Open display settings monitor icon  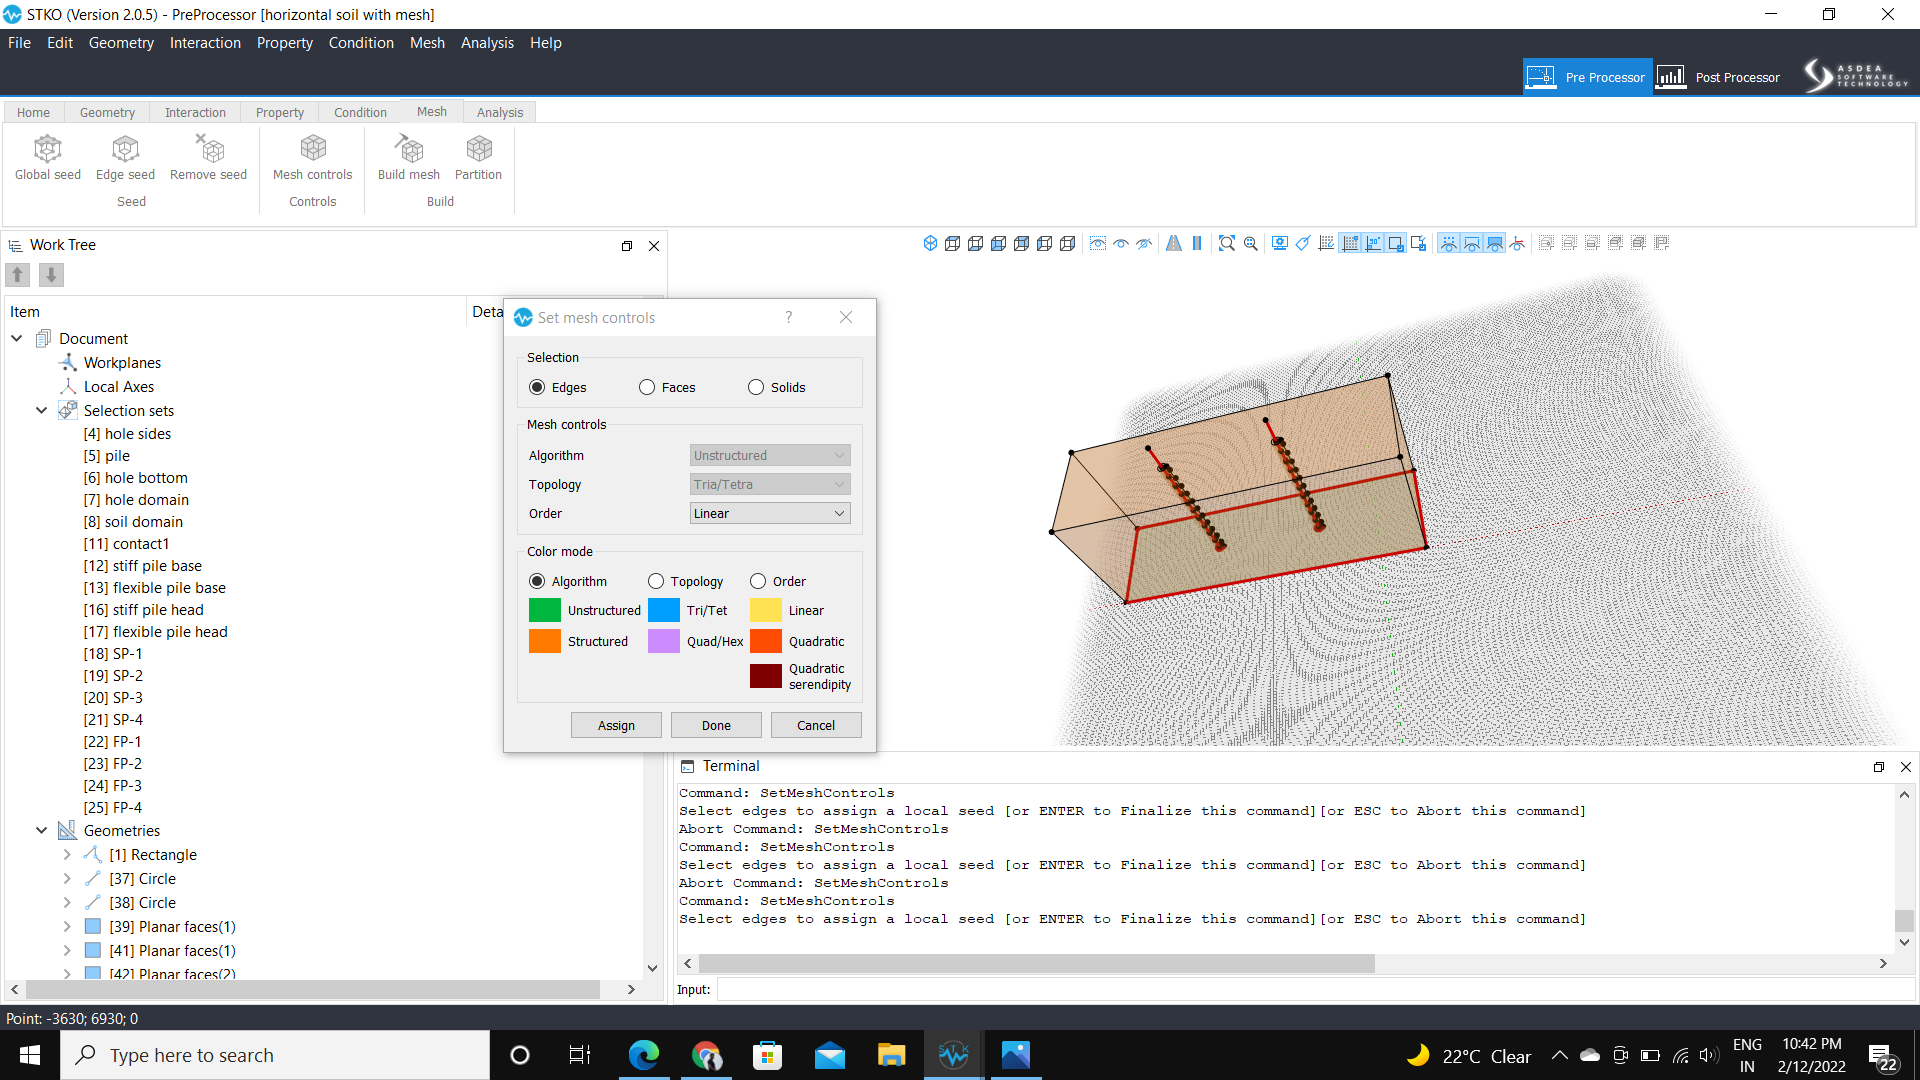click(1279, 243)
